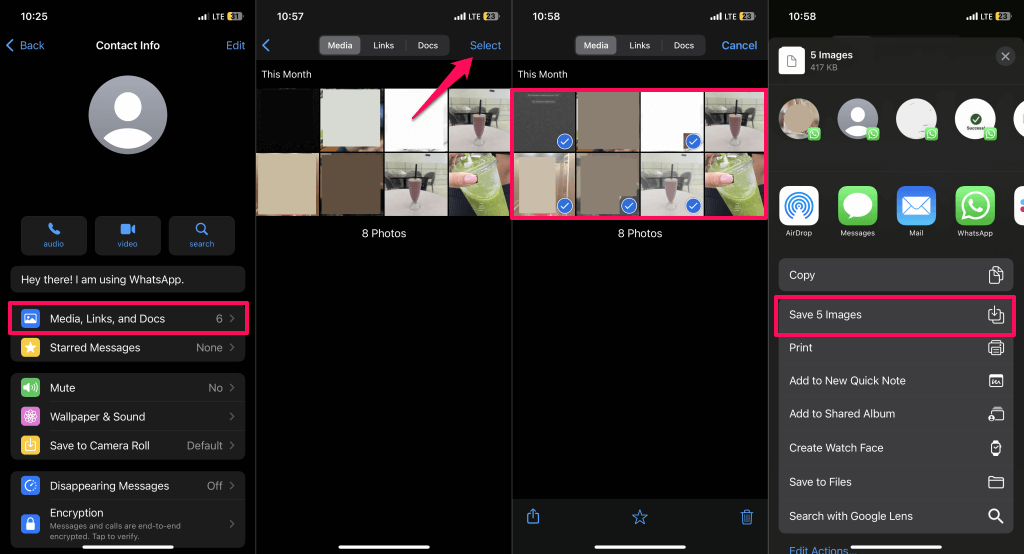1024x554 pixels.
Task: Share via Messages app icon
Action: (857, 206)
